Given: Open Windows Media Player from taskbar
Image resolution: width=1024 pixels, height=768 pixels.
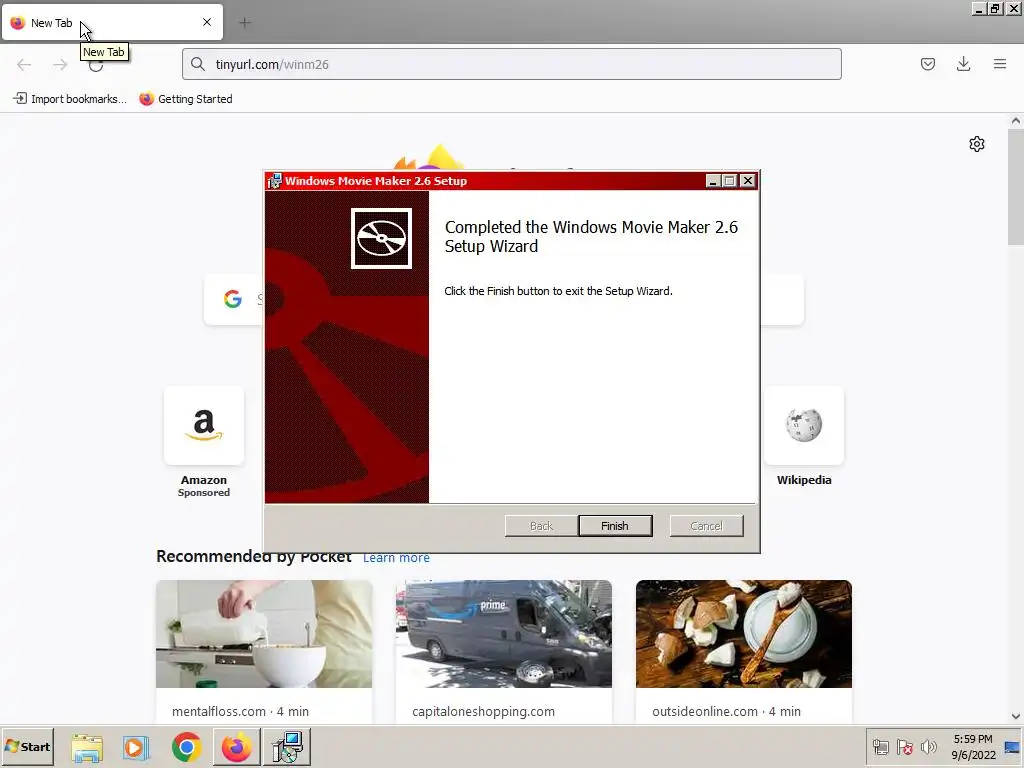Looking at the screenshot, I should [x=136, y=747].
